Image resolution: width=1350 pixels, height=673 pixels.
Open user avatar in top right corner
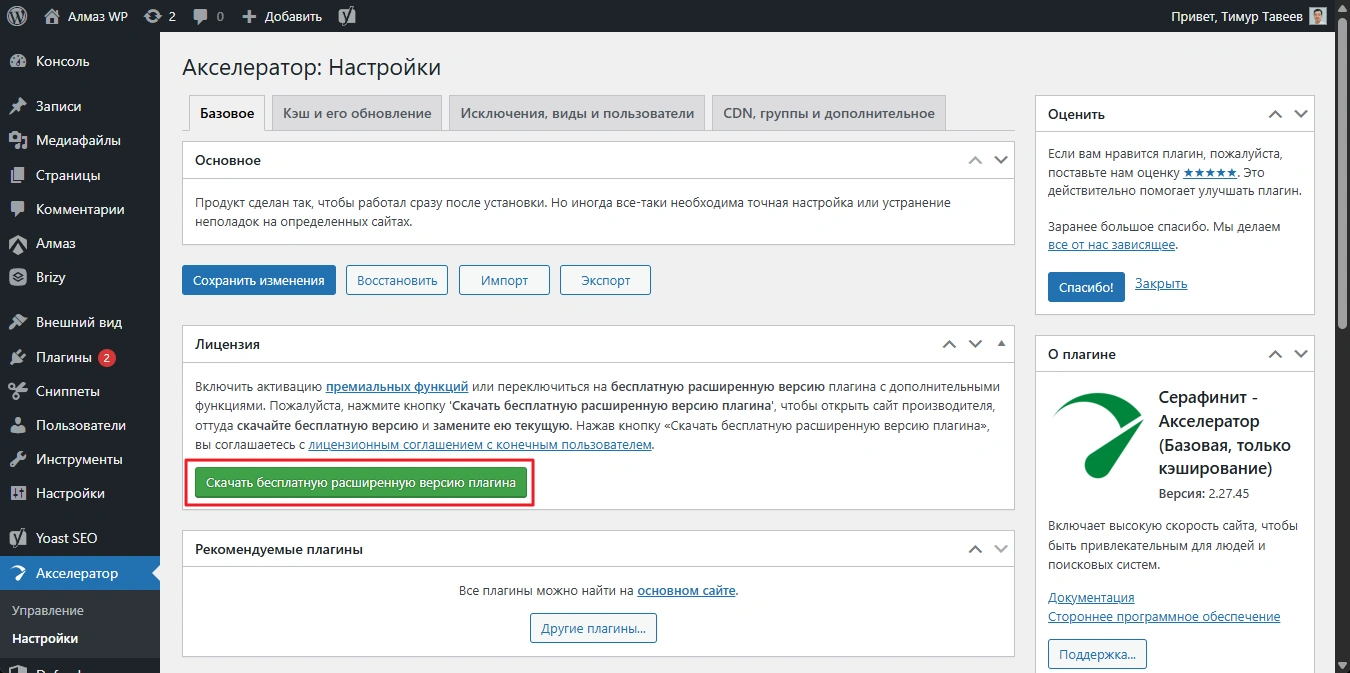pyautogui.click(x=1318, y=16)
